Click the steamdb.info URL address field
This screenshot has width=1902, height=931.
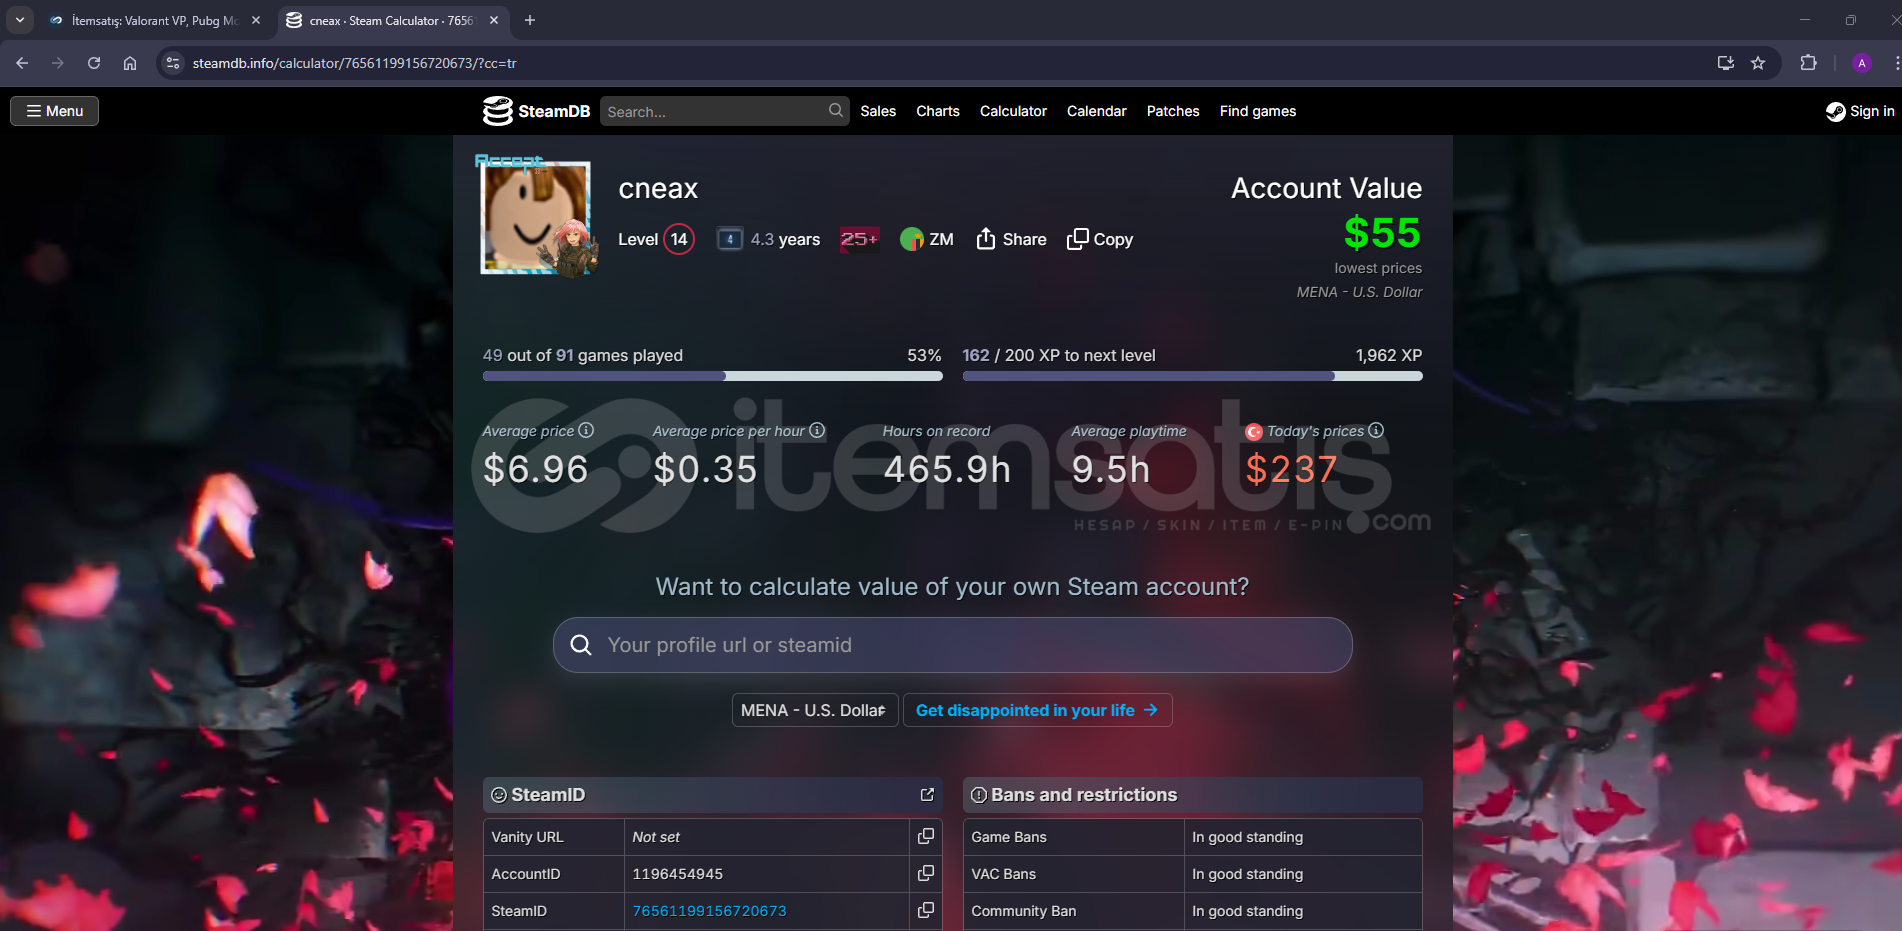click(354, 63)
